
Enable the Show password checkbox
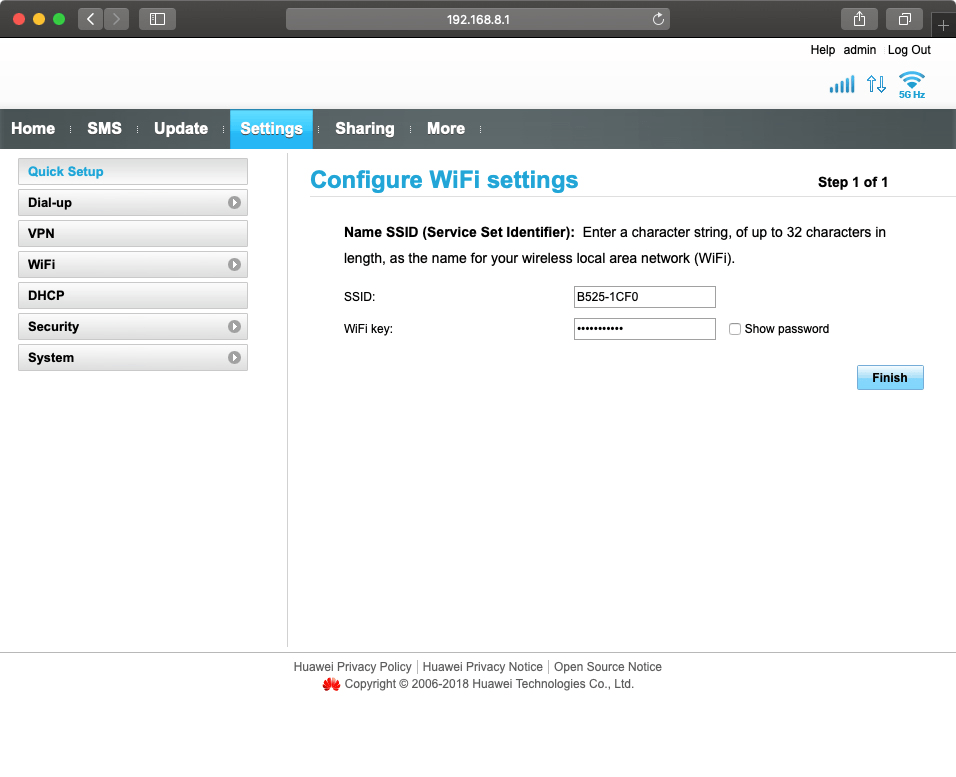click(x=735, y=329)
